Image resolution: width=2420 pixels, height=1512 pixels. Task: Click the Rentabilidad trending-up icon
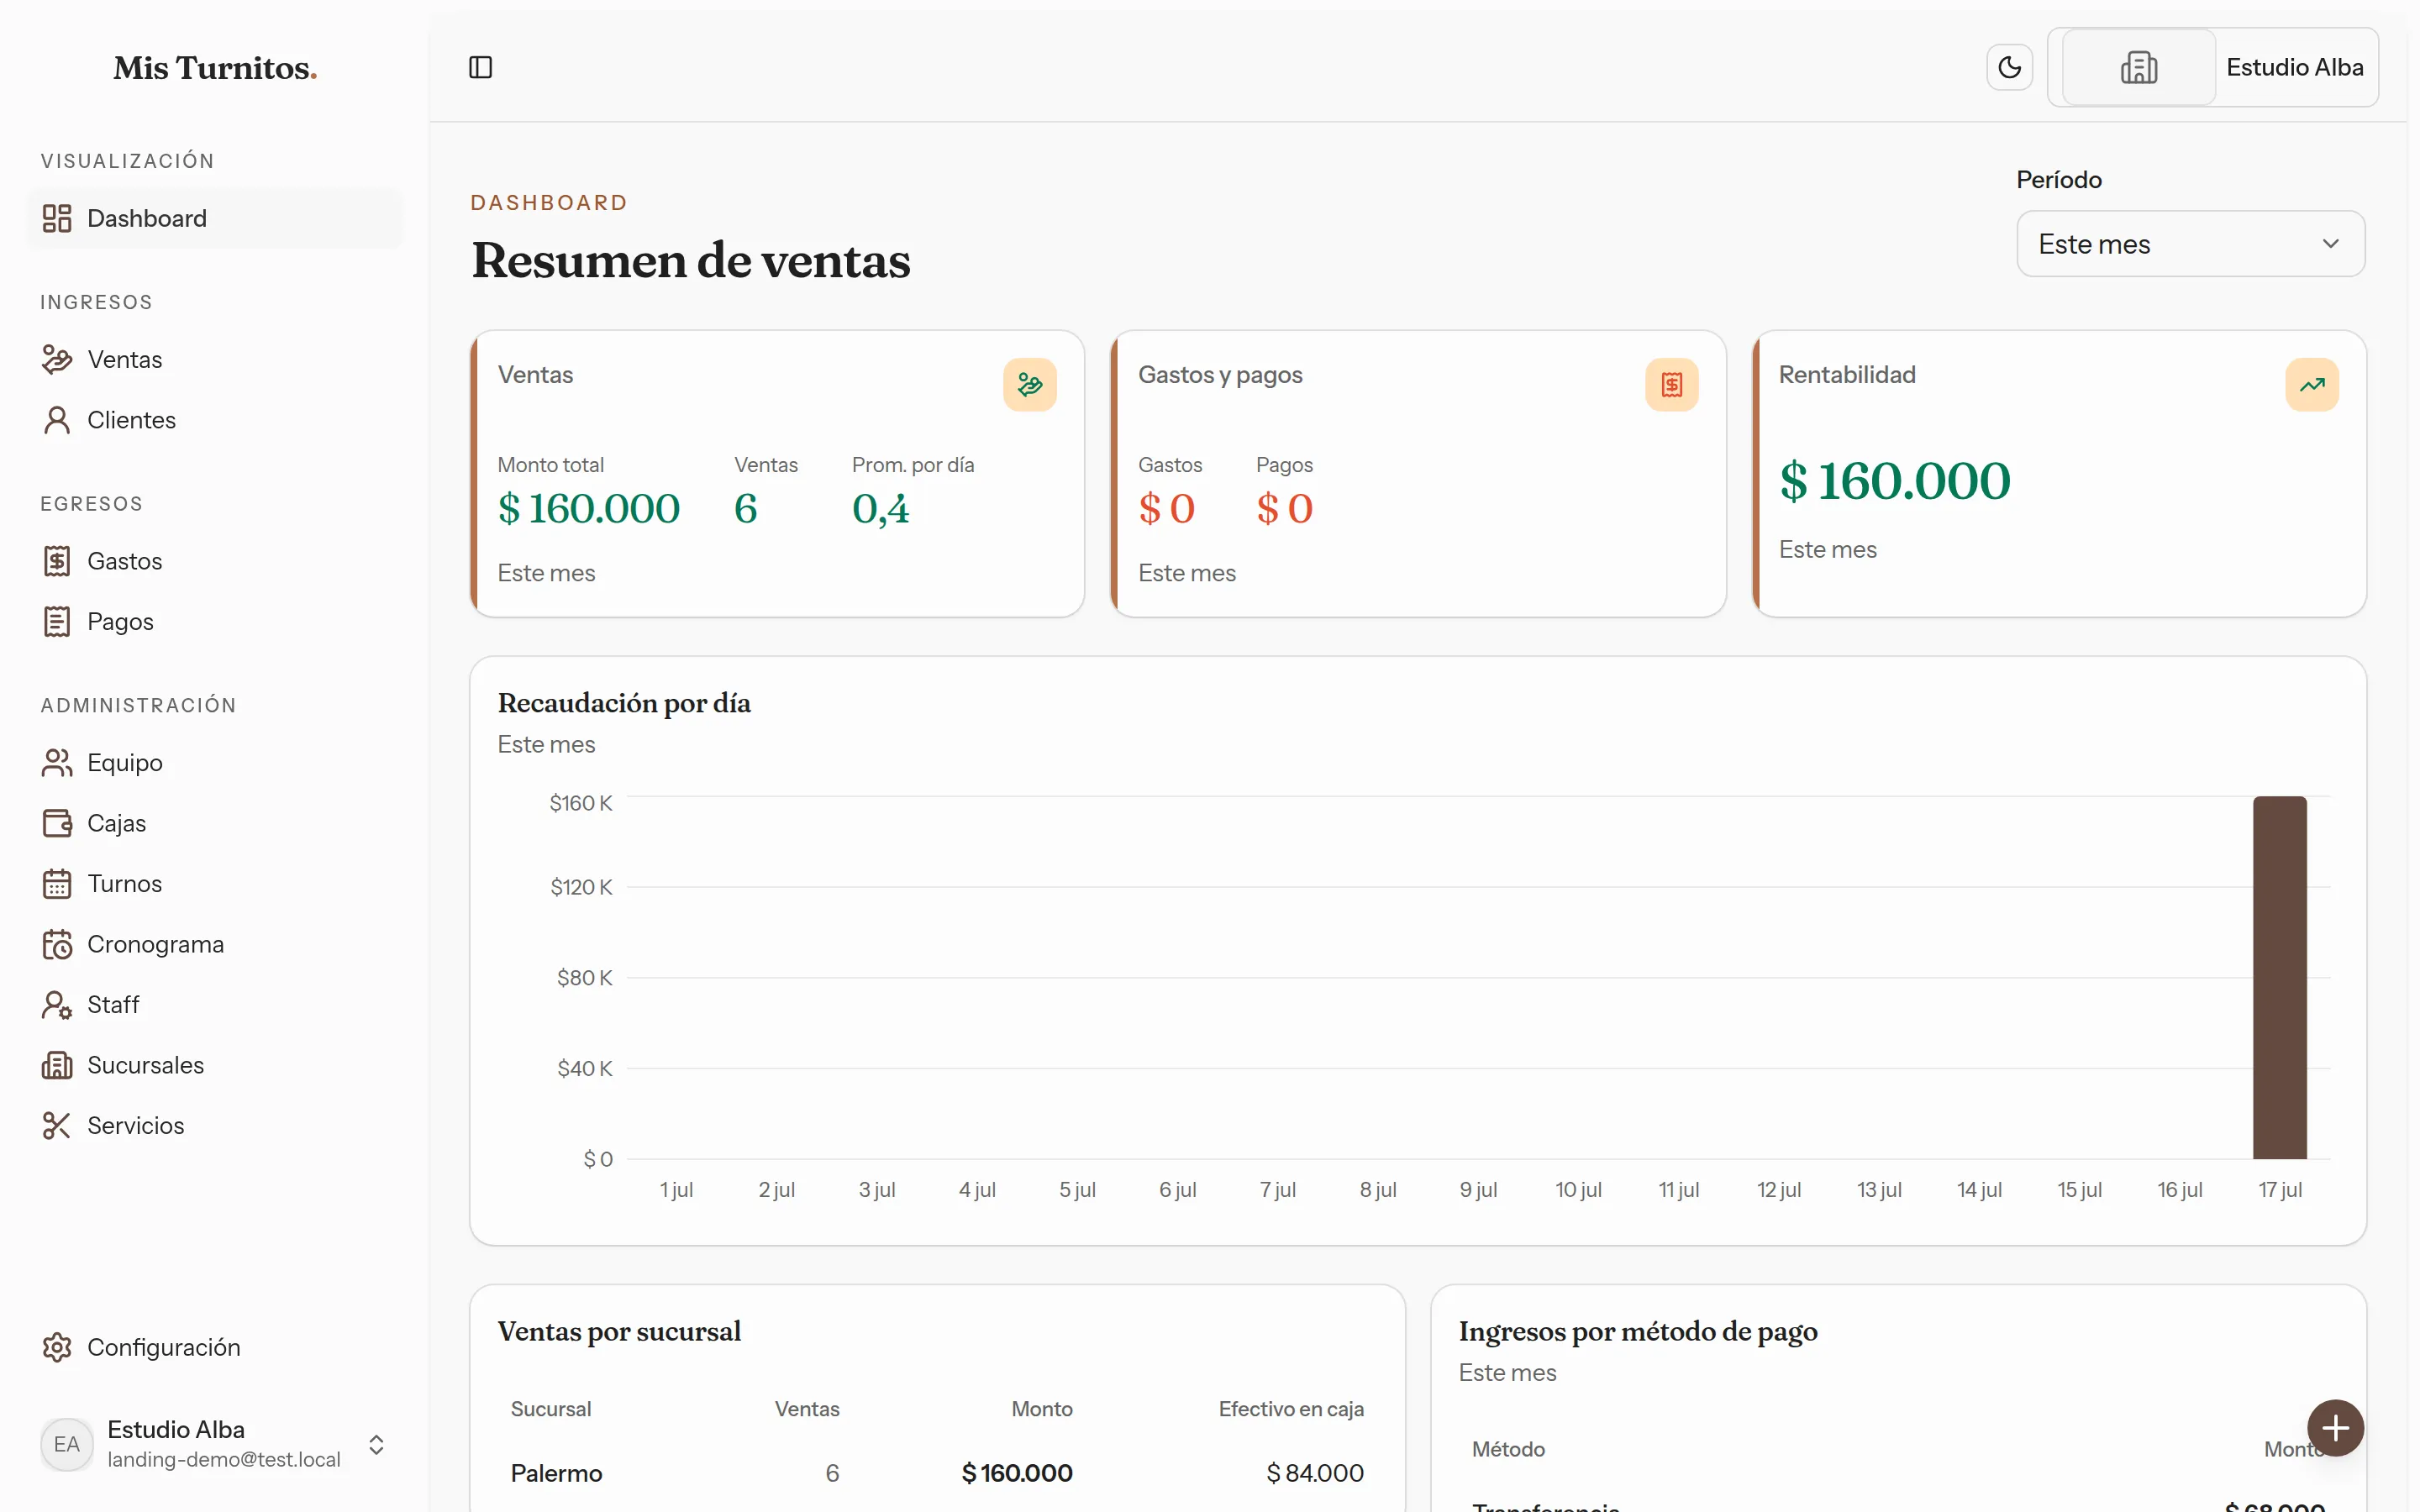[2312, 384]
